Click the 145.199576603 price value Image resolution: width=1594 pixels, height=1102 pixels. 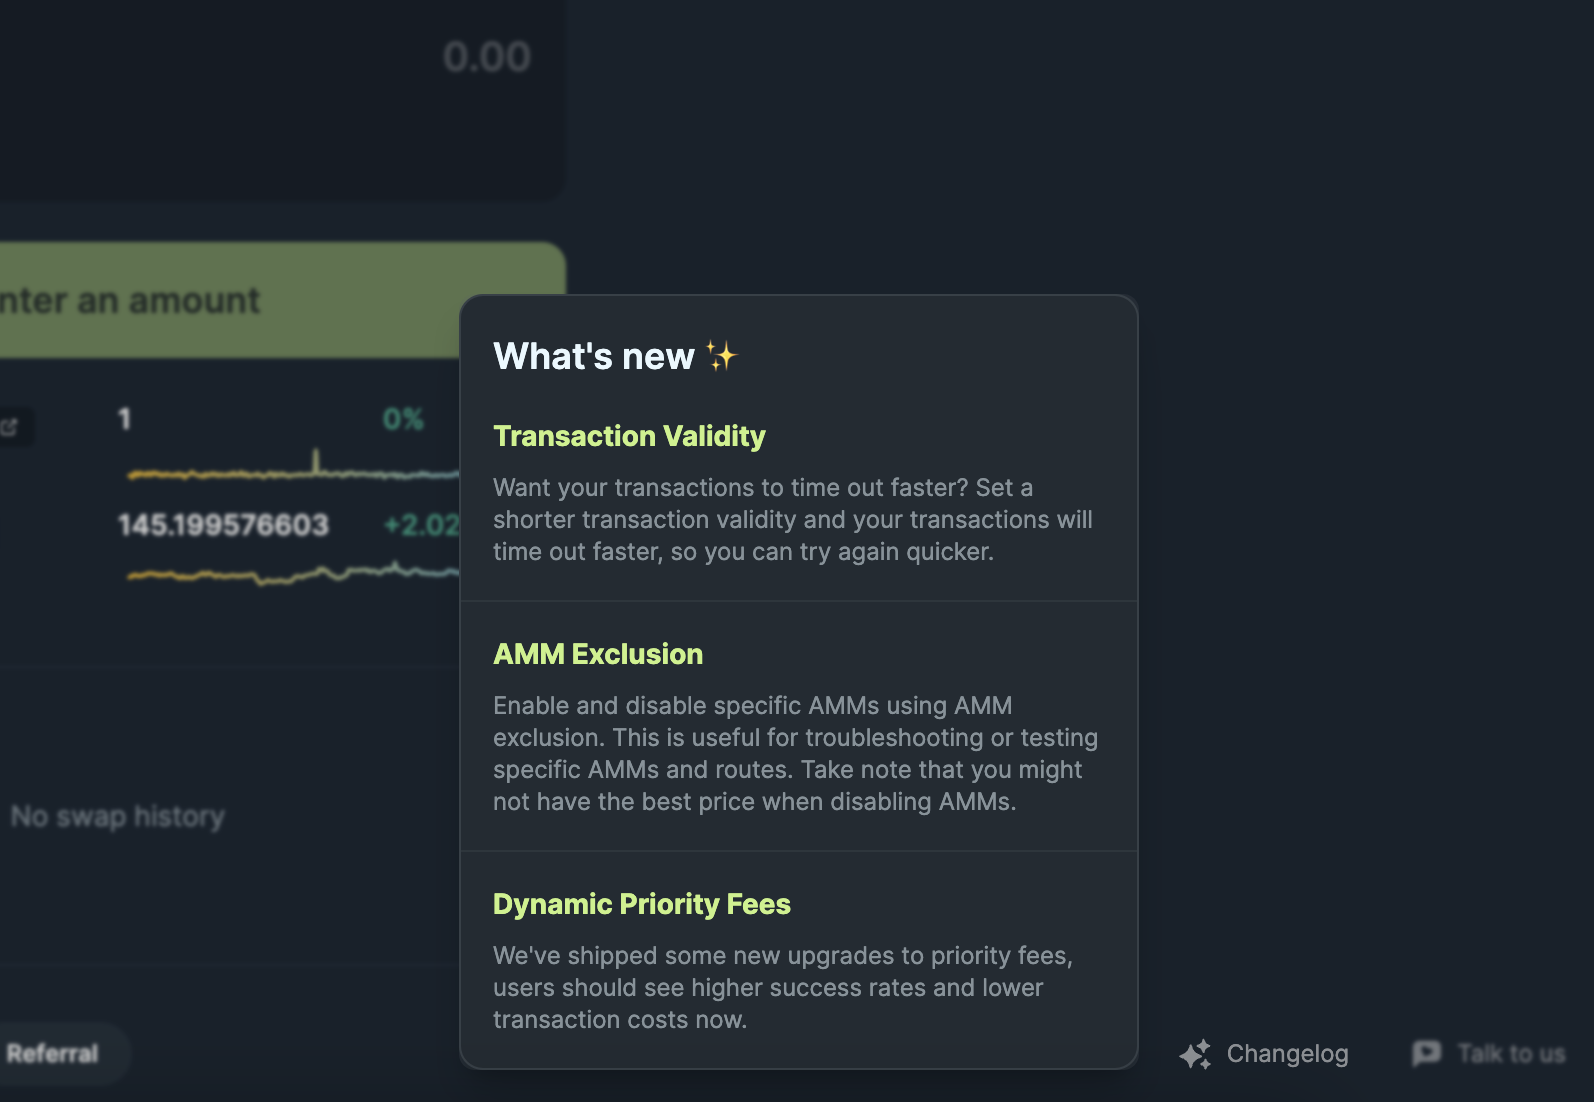coord(223,525)
